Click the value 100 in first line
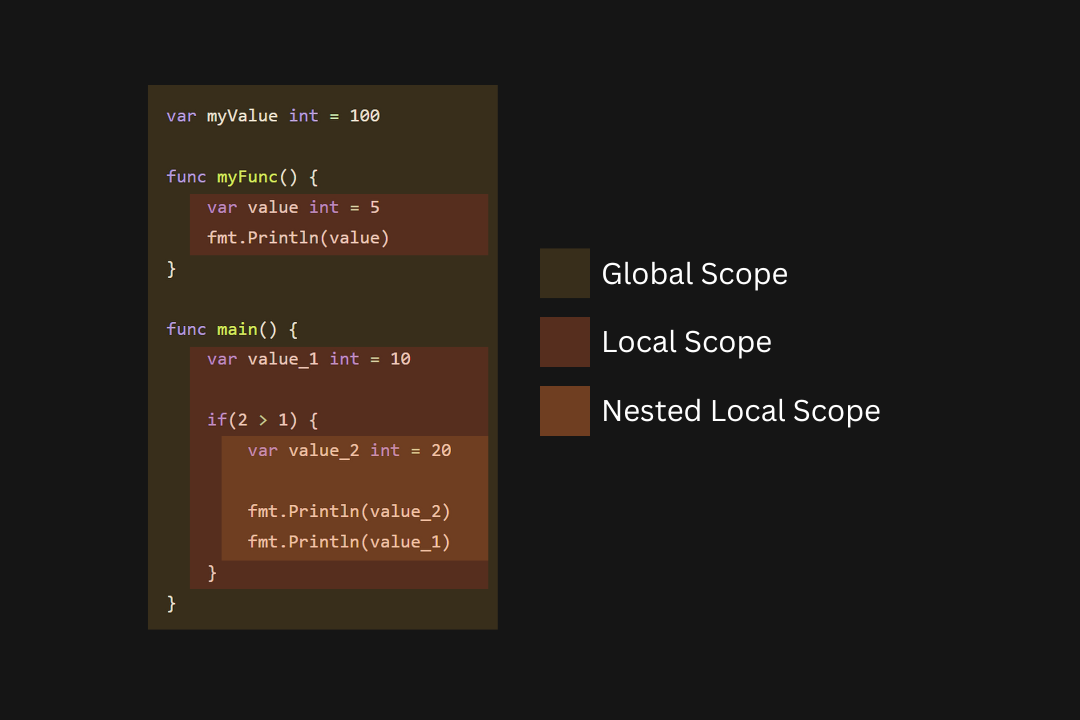Viewport: 1080px width, 720px height. (x=364, y=116)
